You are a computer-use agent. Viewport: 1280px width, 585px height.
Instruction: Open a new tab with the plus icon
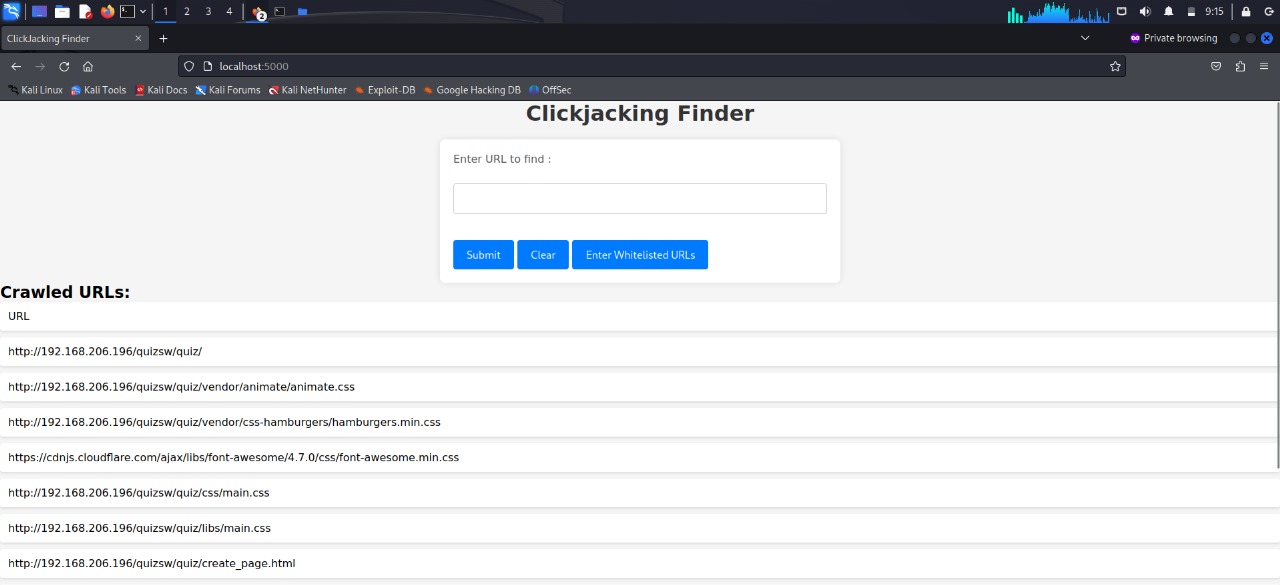coord(164,38)
